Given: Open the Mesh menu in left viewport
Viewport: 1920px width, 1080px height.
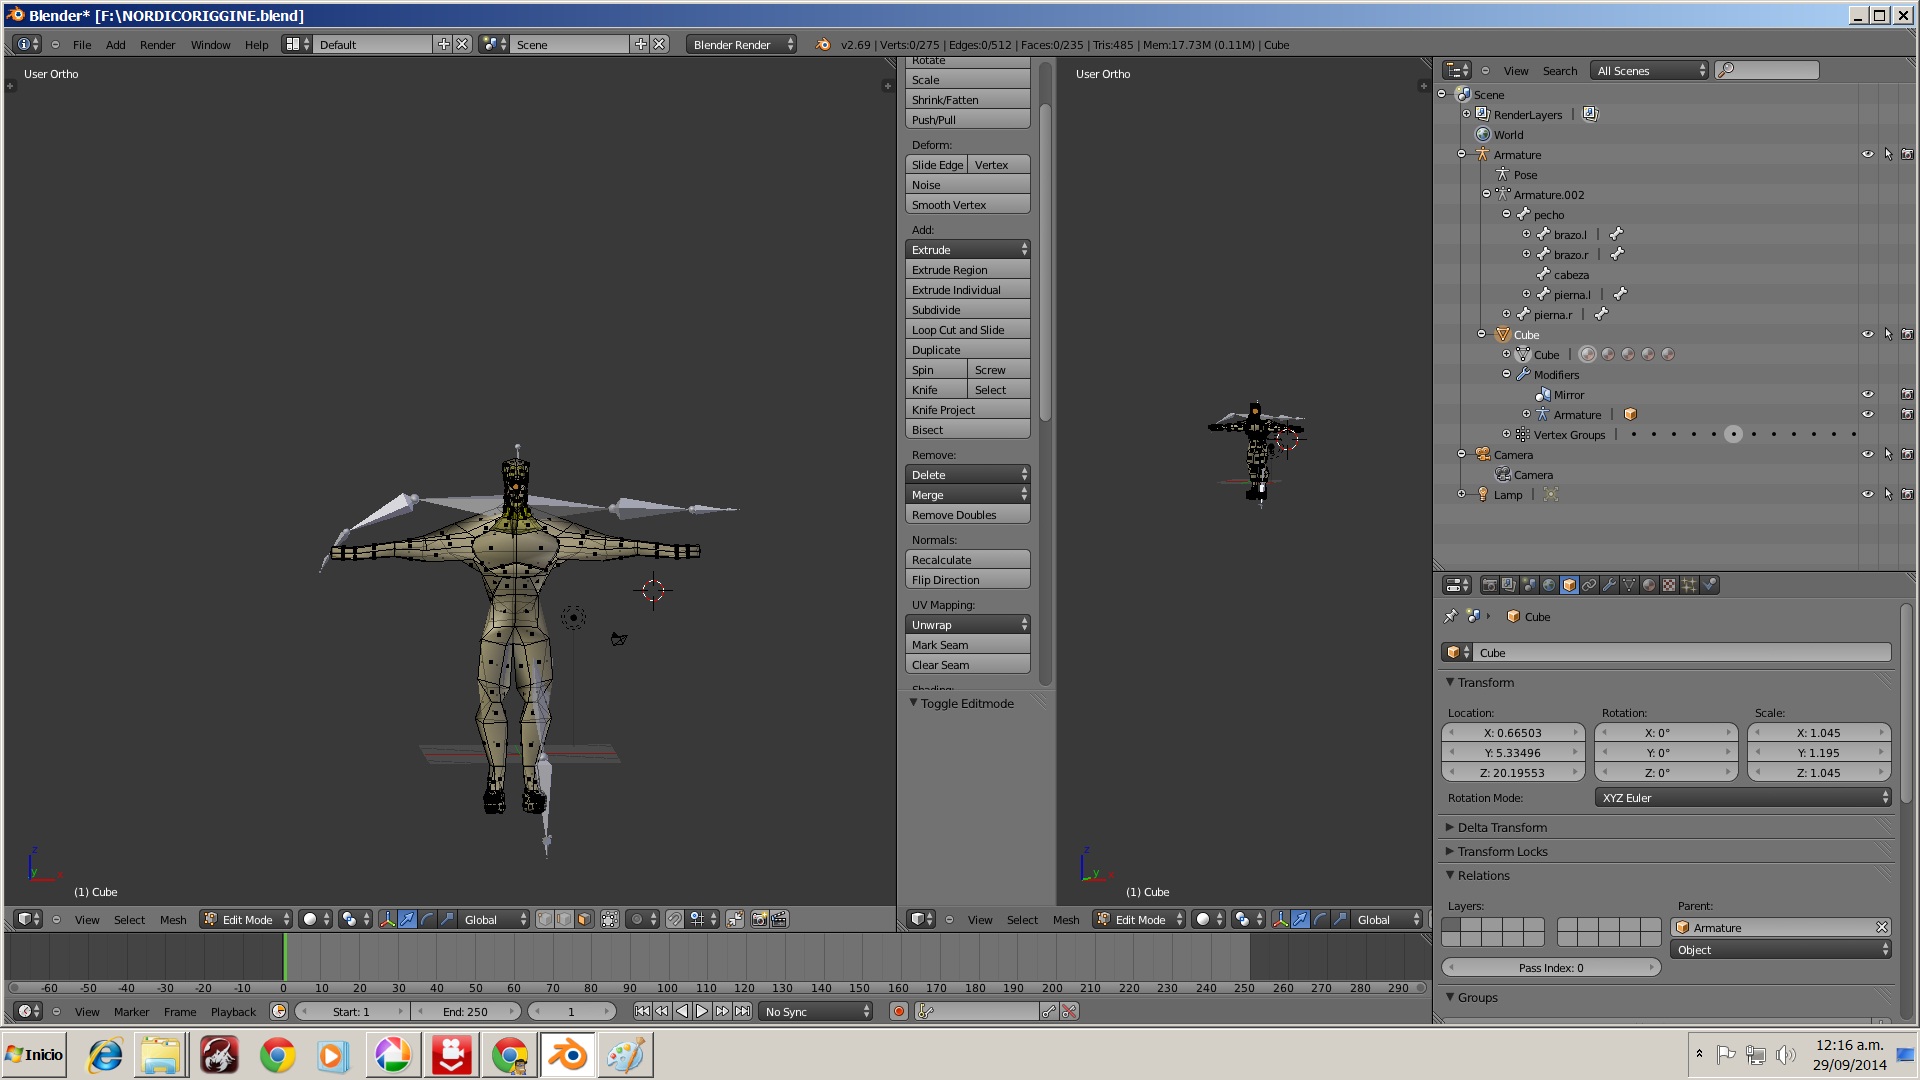Looking at the screenshot, I should (x=172, y=919).
